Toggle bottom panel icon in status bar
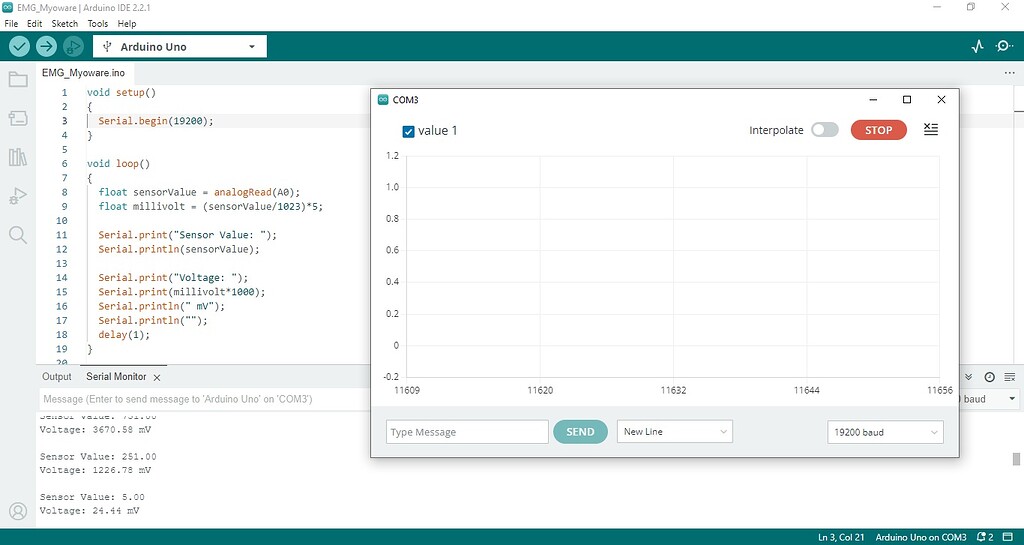Screen dimensions: 1024x545 (1007, 537)
